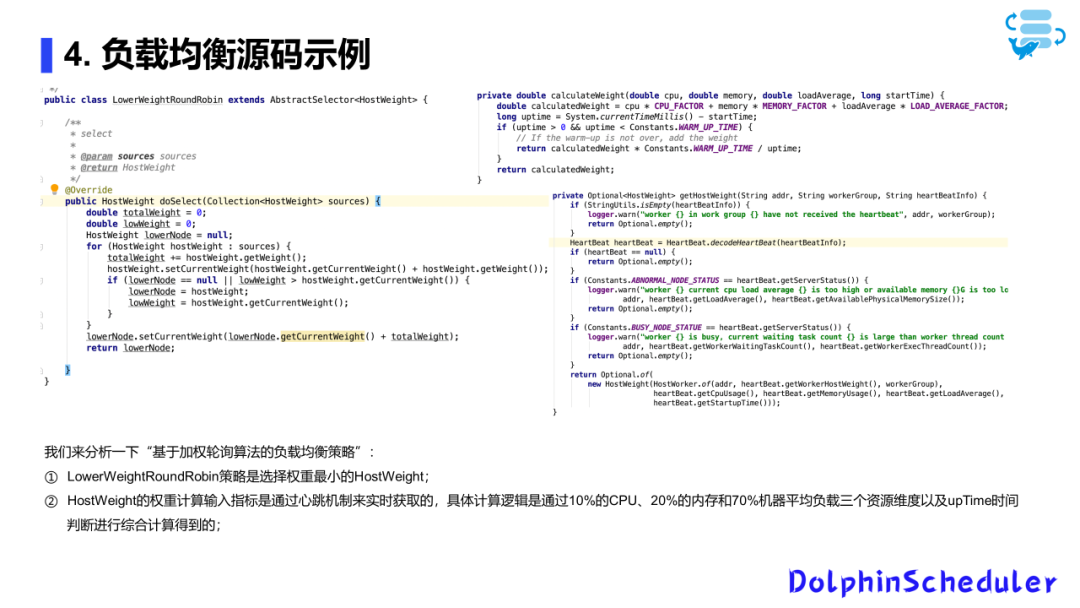
Task: Click the heartBeat.getWorkerWaitingTaskCount() argument line
Action: [804, 346]
